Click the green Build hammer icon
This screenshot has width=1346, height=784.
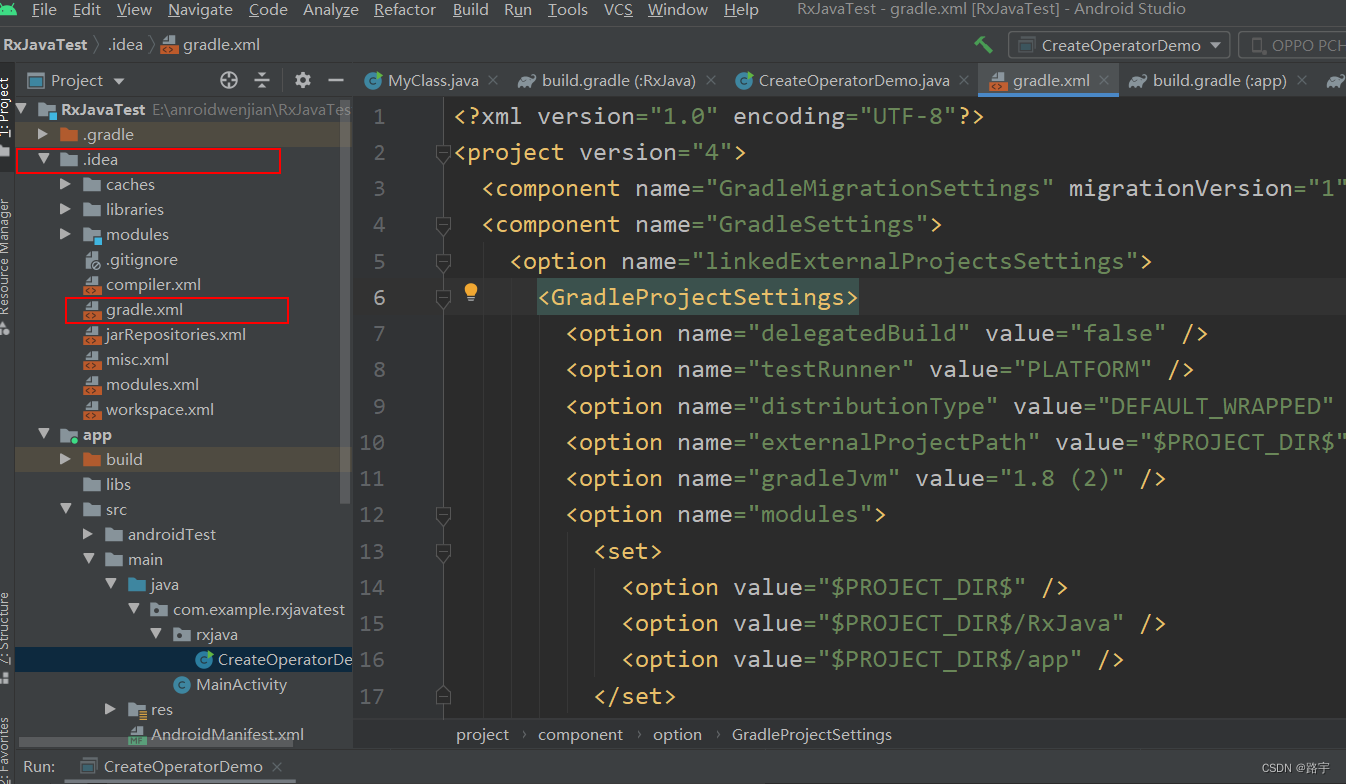(982, 44)
